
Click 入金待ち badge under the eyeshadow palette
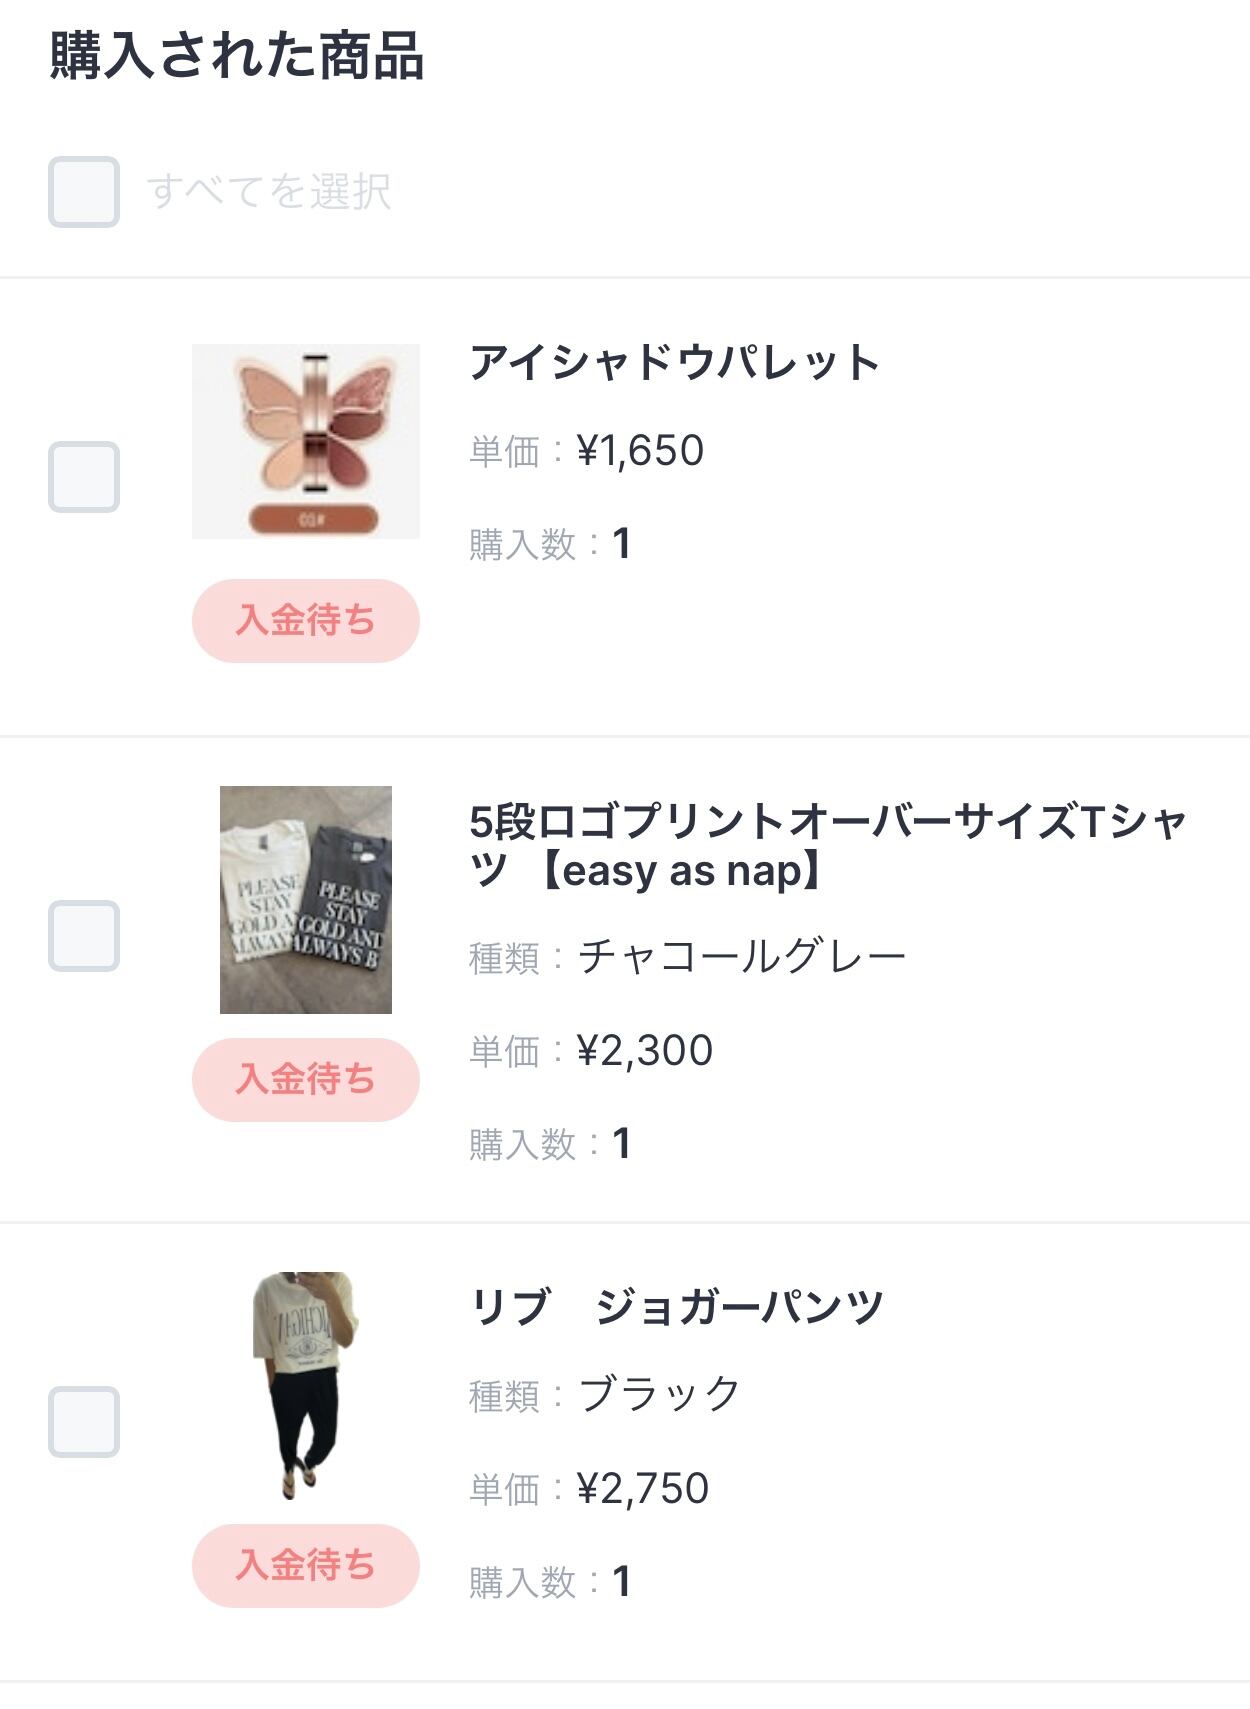[306, 621]
